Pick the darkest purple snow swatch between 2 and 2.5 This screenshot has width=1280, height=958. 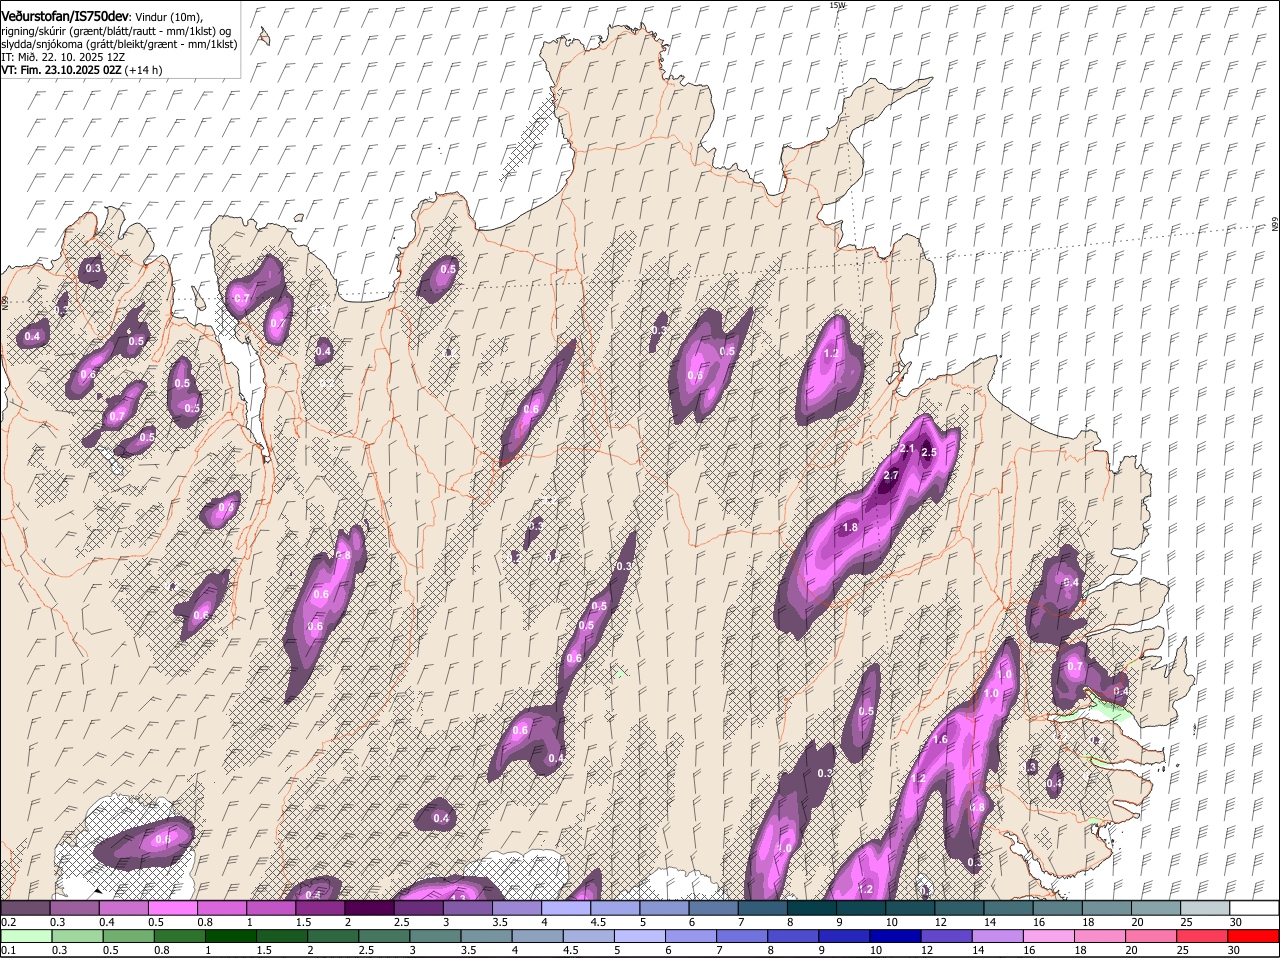click(370, 908)
